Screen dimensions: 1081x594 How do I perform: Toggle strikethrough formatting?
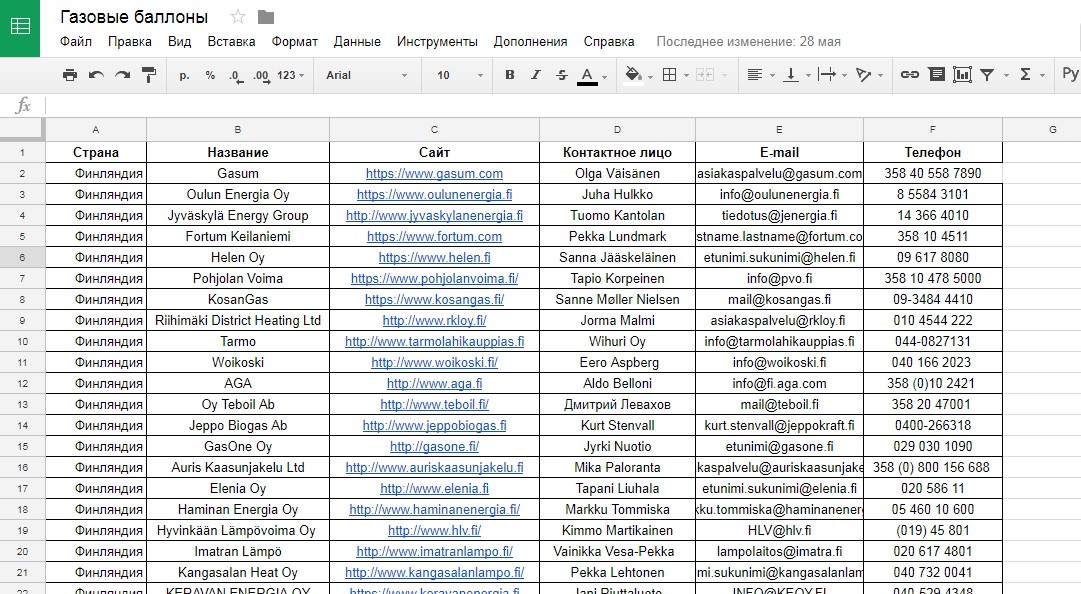tap(562, 75)
